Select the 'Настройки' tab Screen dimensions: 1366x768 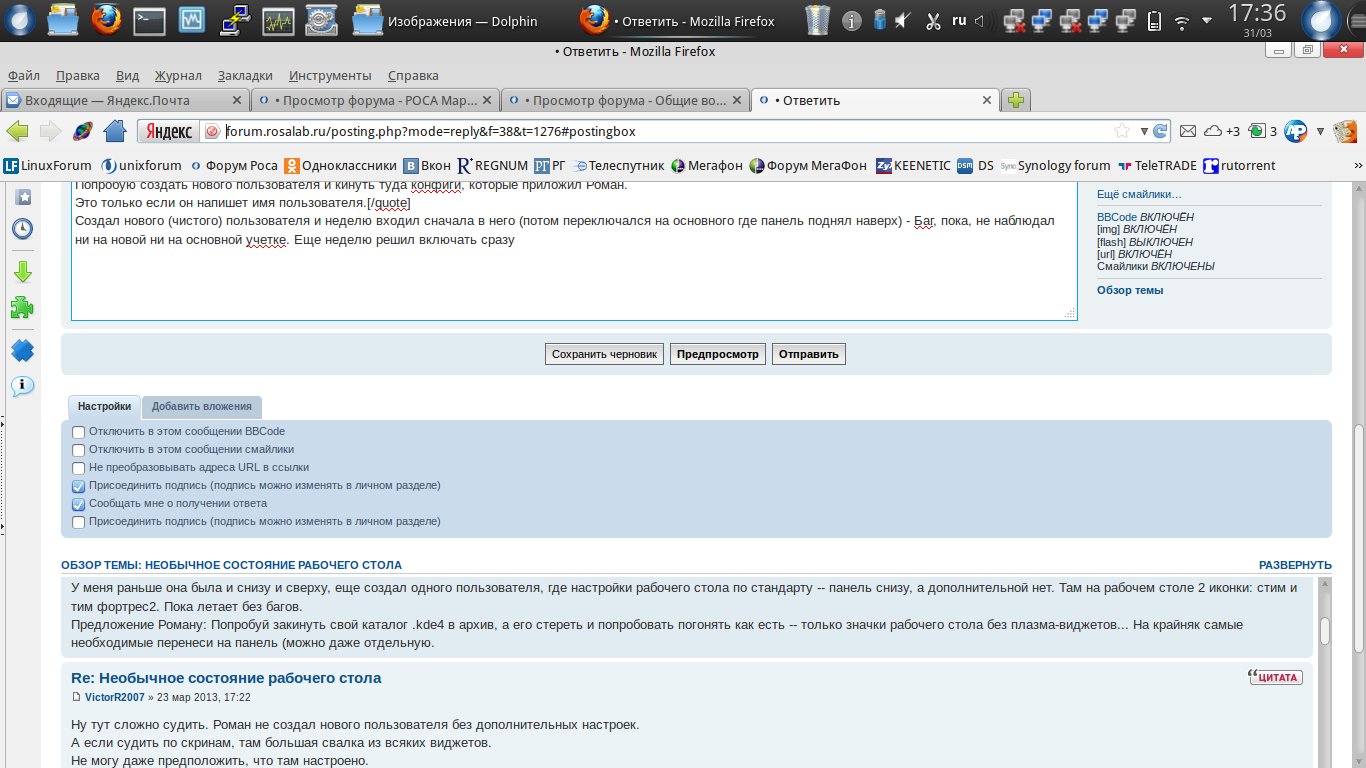pos(104,407)
